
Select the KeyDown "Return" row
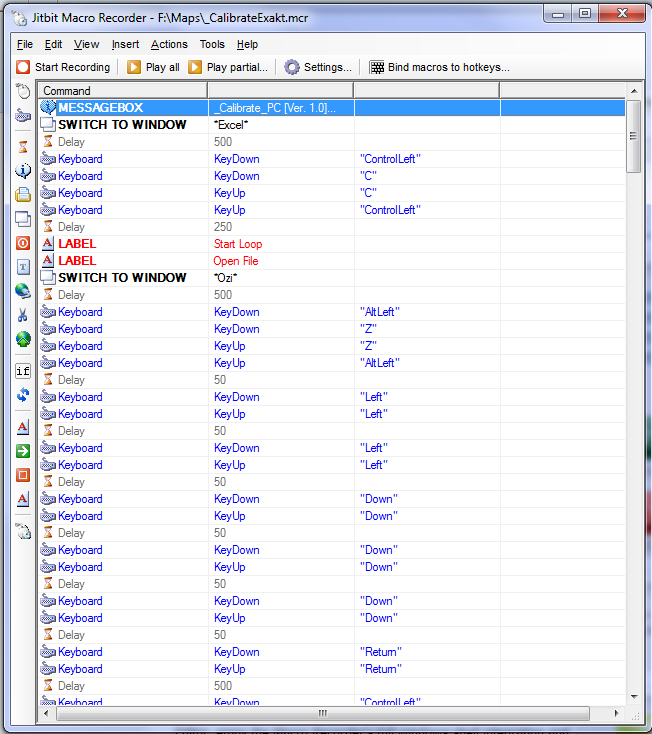pos(332,652)
